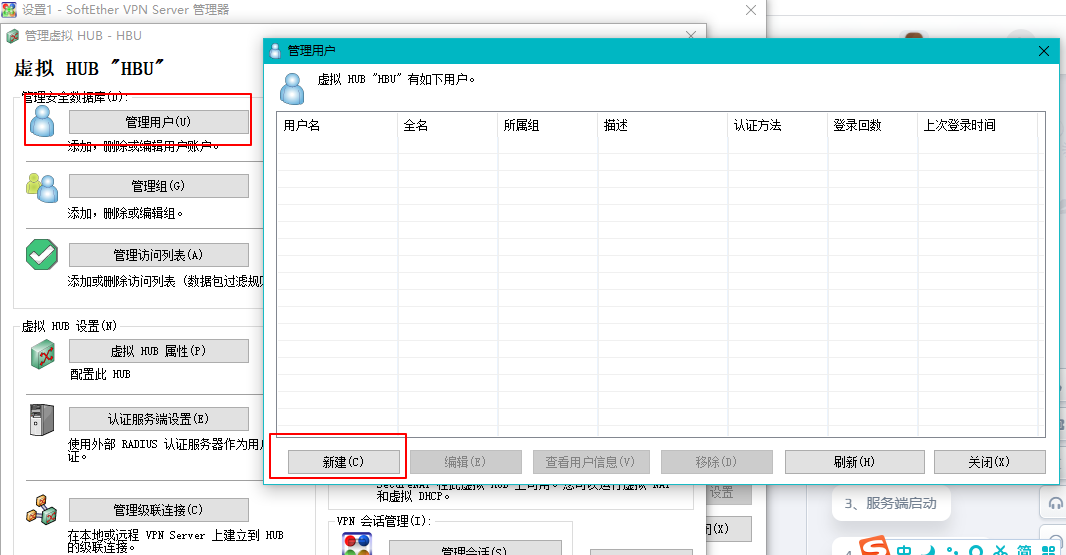
Task: Click the 管理用户 title bar user icon
Action: tap(275, 50)
